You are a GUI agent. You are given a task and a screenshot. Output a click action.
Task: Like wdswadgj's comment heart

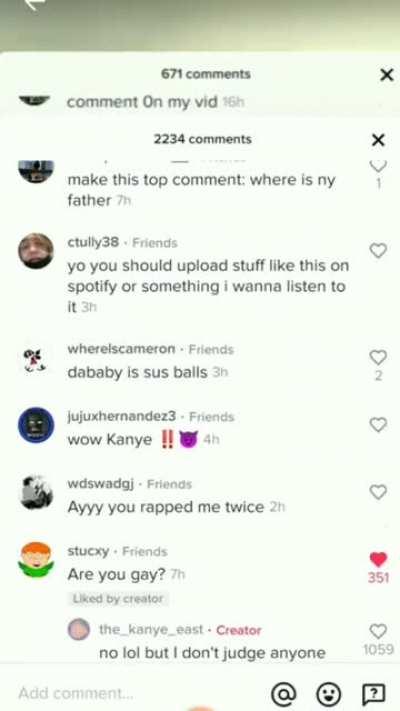tap(378, 492)
